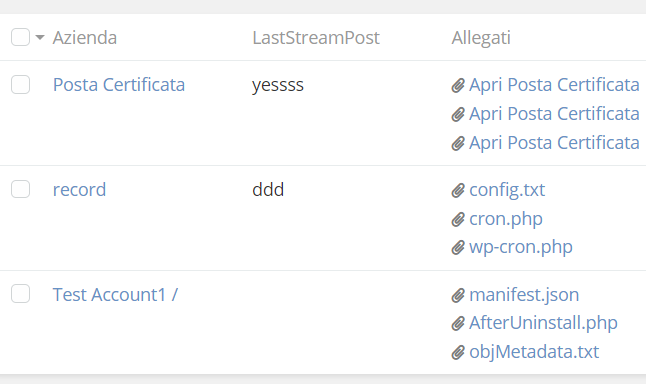Image resolution: width=646 pixels, height=384 pixels.
Task: Click paperclip icon beside objMetadata.txt
Action: pyautogui.click(x=458, y=352)
